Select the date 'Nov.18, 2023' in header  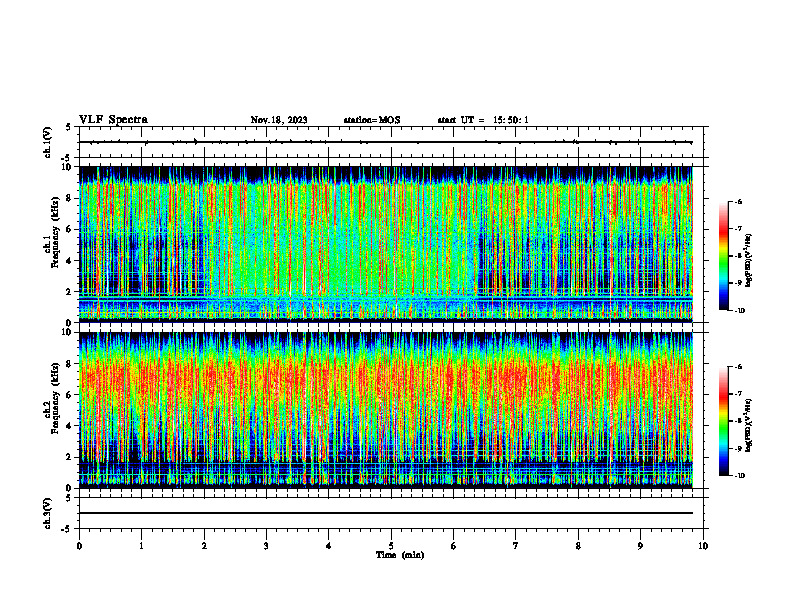tap(279, 120)
